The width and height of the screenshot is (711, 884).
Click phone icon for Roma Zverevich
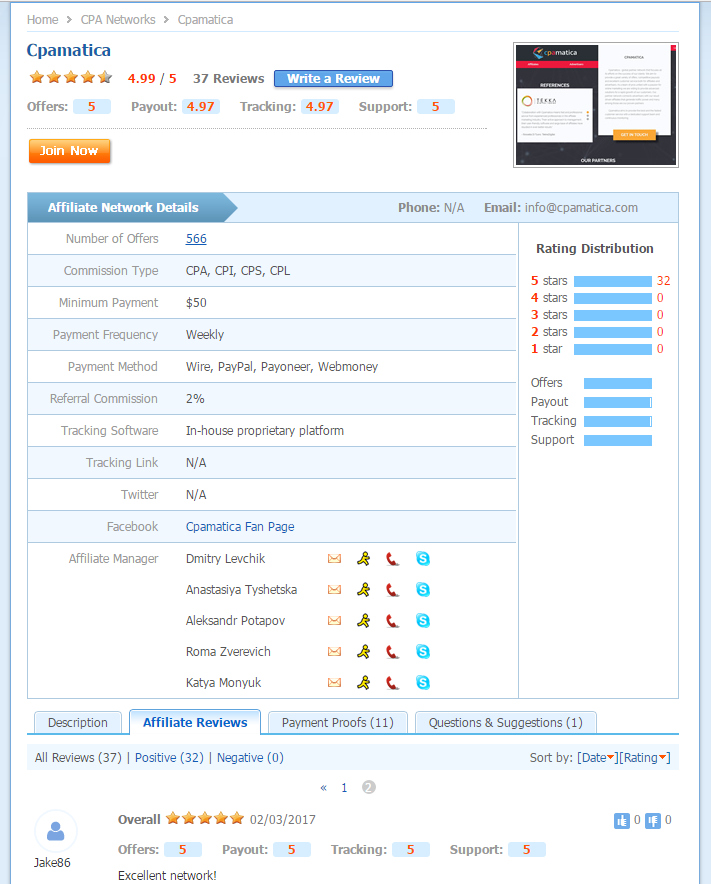pos(392,652)
